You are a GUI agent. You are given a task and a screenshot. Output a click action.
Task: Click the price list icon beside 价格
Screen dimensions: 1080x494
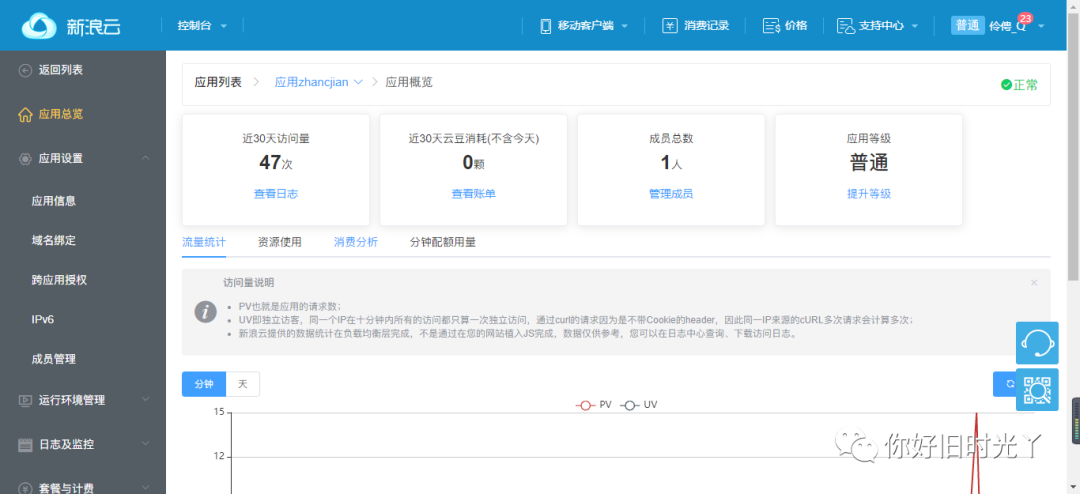click(771, 26)
